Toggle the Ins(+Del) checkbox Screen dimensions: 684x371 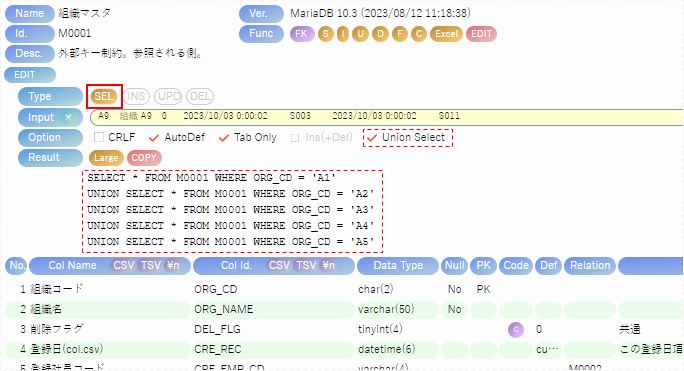click(x=295, y=138)
